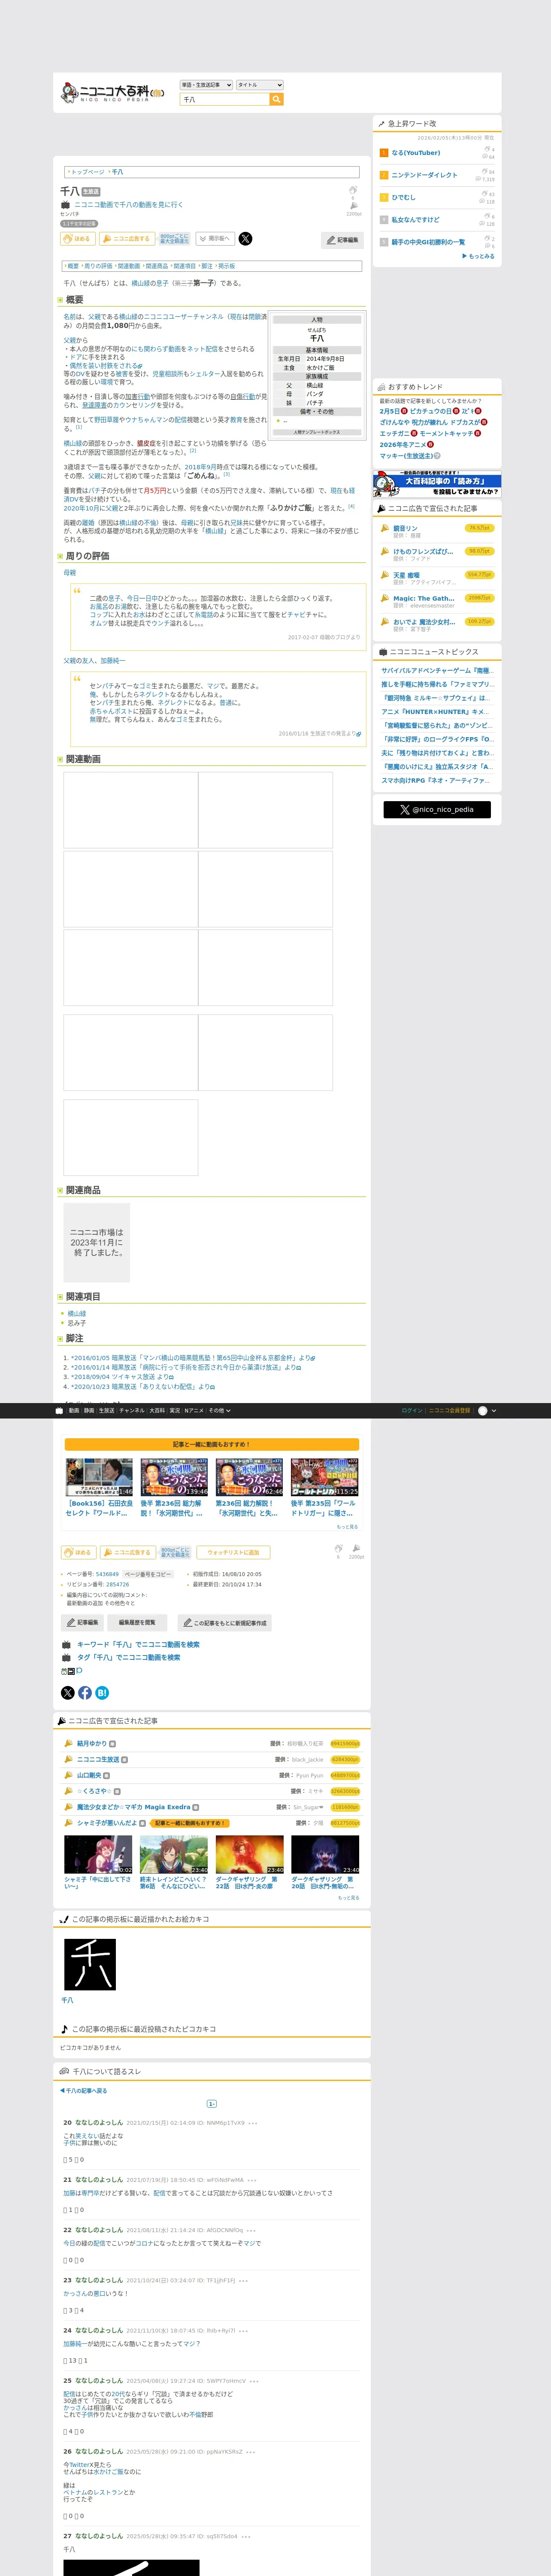Image resolution: width=551 pixels, height=2576 pixels.
Task: Collapse the 関連項目 section heading toggle
Action: click(x=60, y=1297)
